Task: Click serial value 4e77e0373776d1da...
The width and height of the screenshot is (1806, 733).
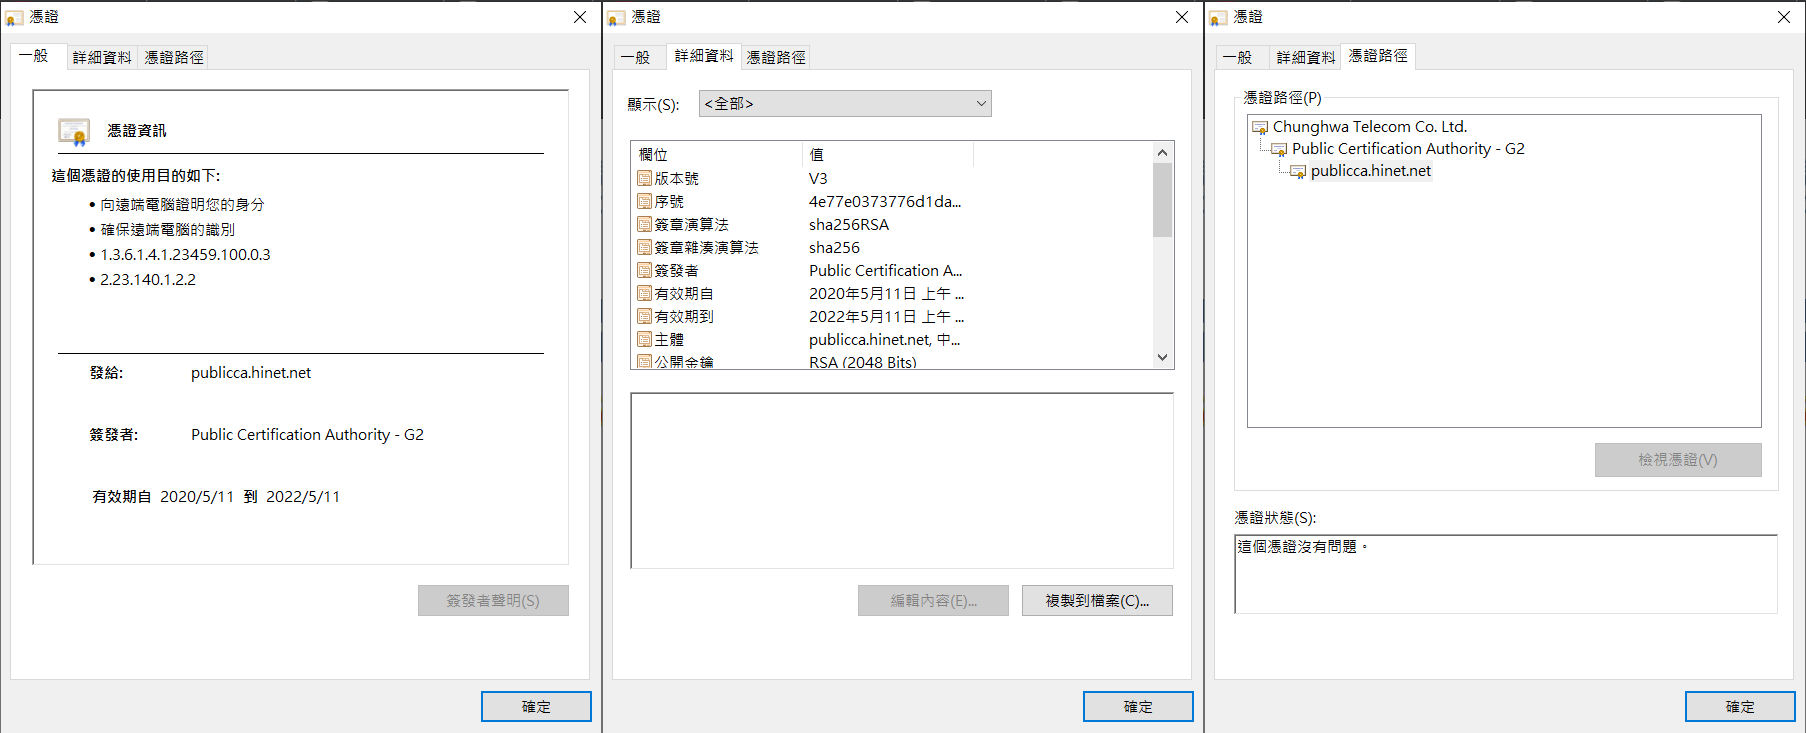Action: 885,201
